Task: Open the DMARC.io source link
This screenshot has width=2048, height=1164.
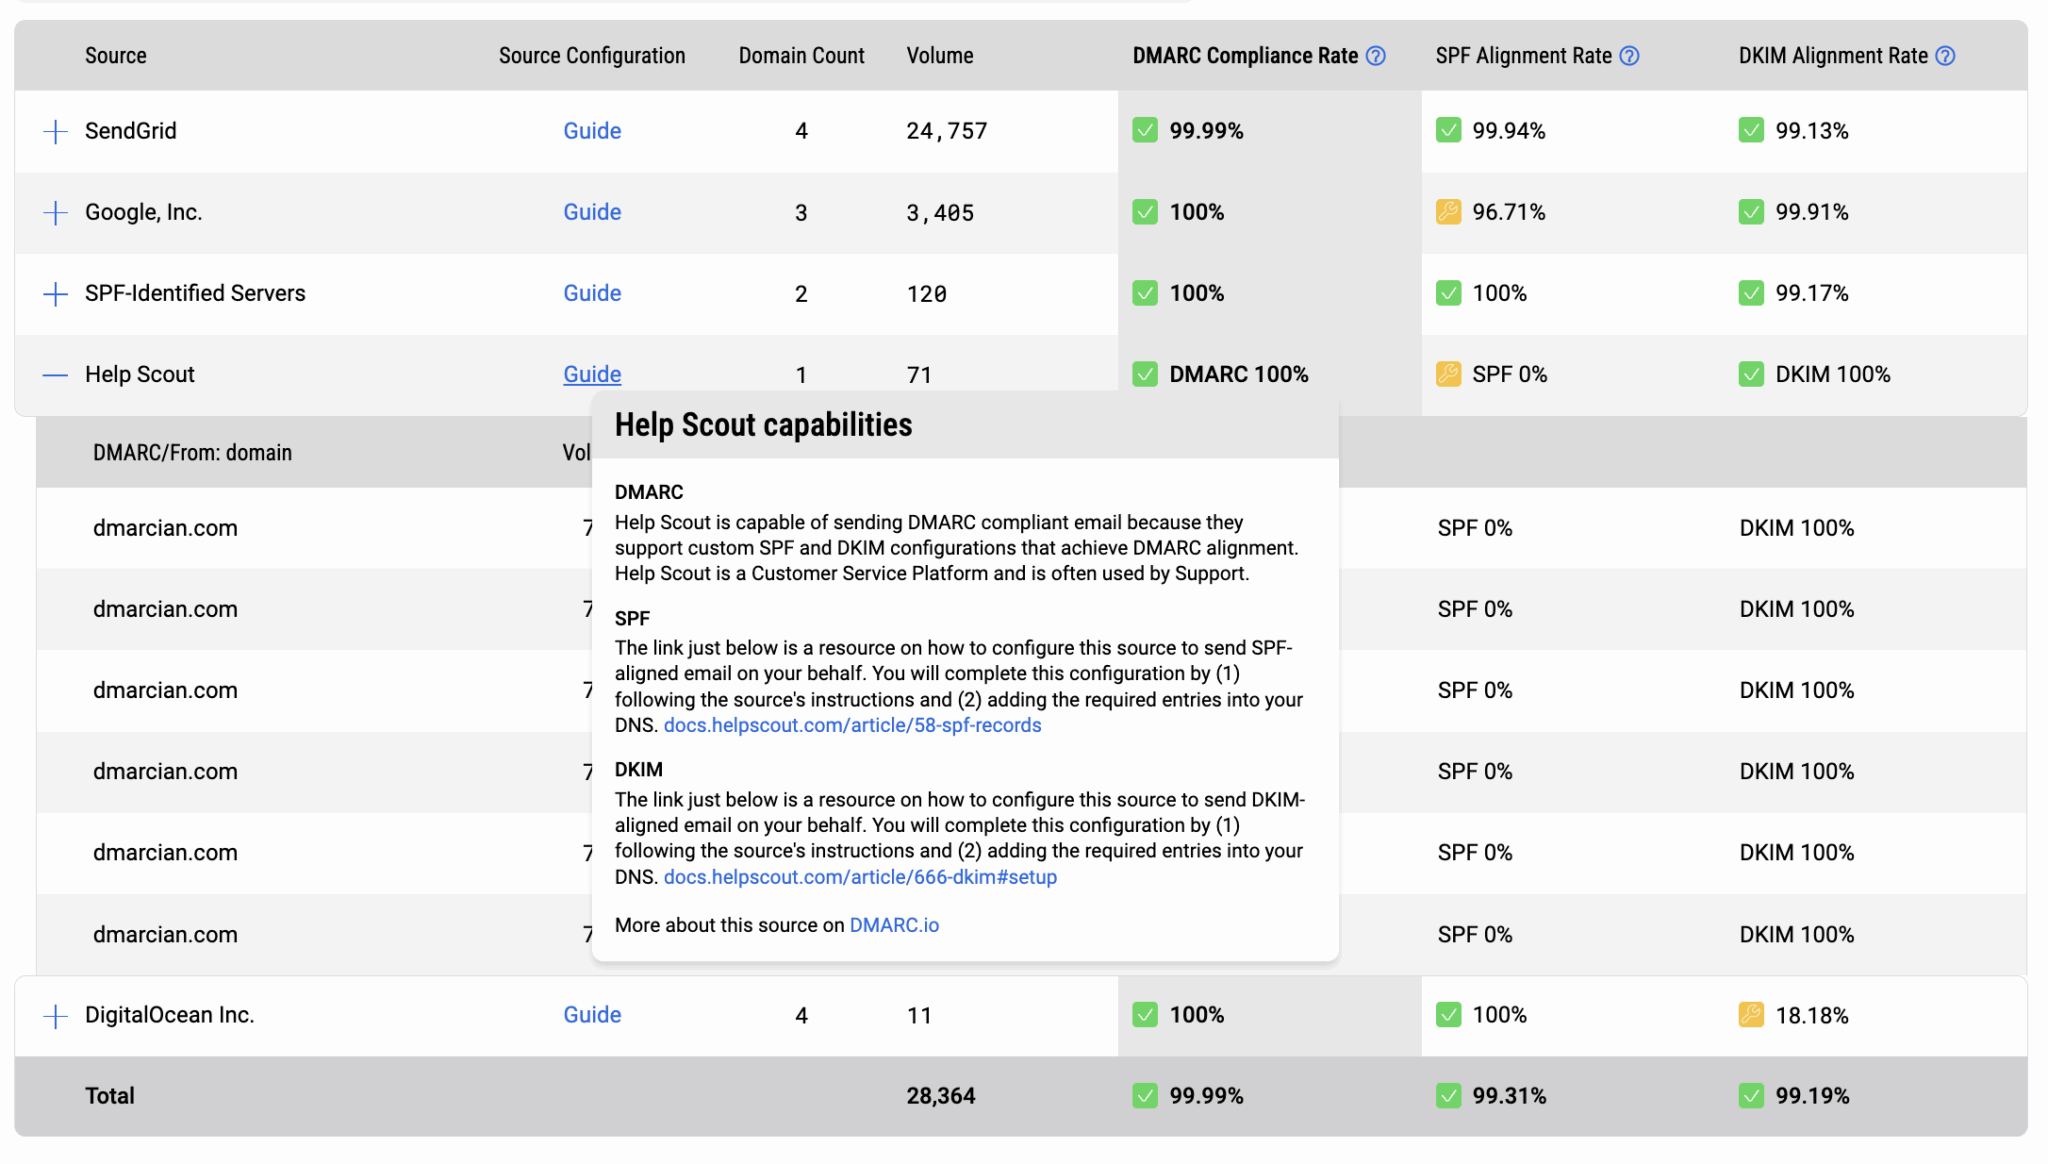Action: tap(894, 925)
